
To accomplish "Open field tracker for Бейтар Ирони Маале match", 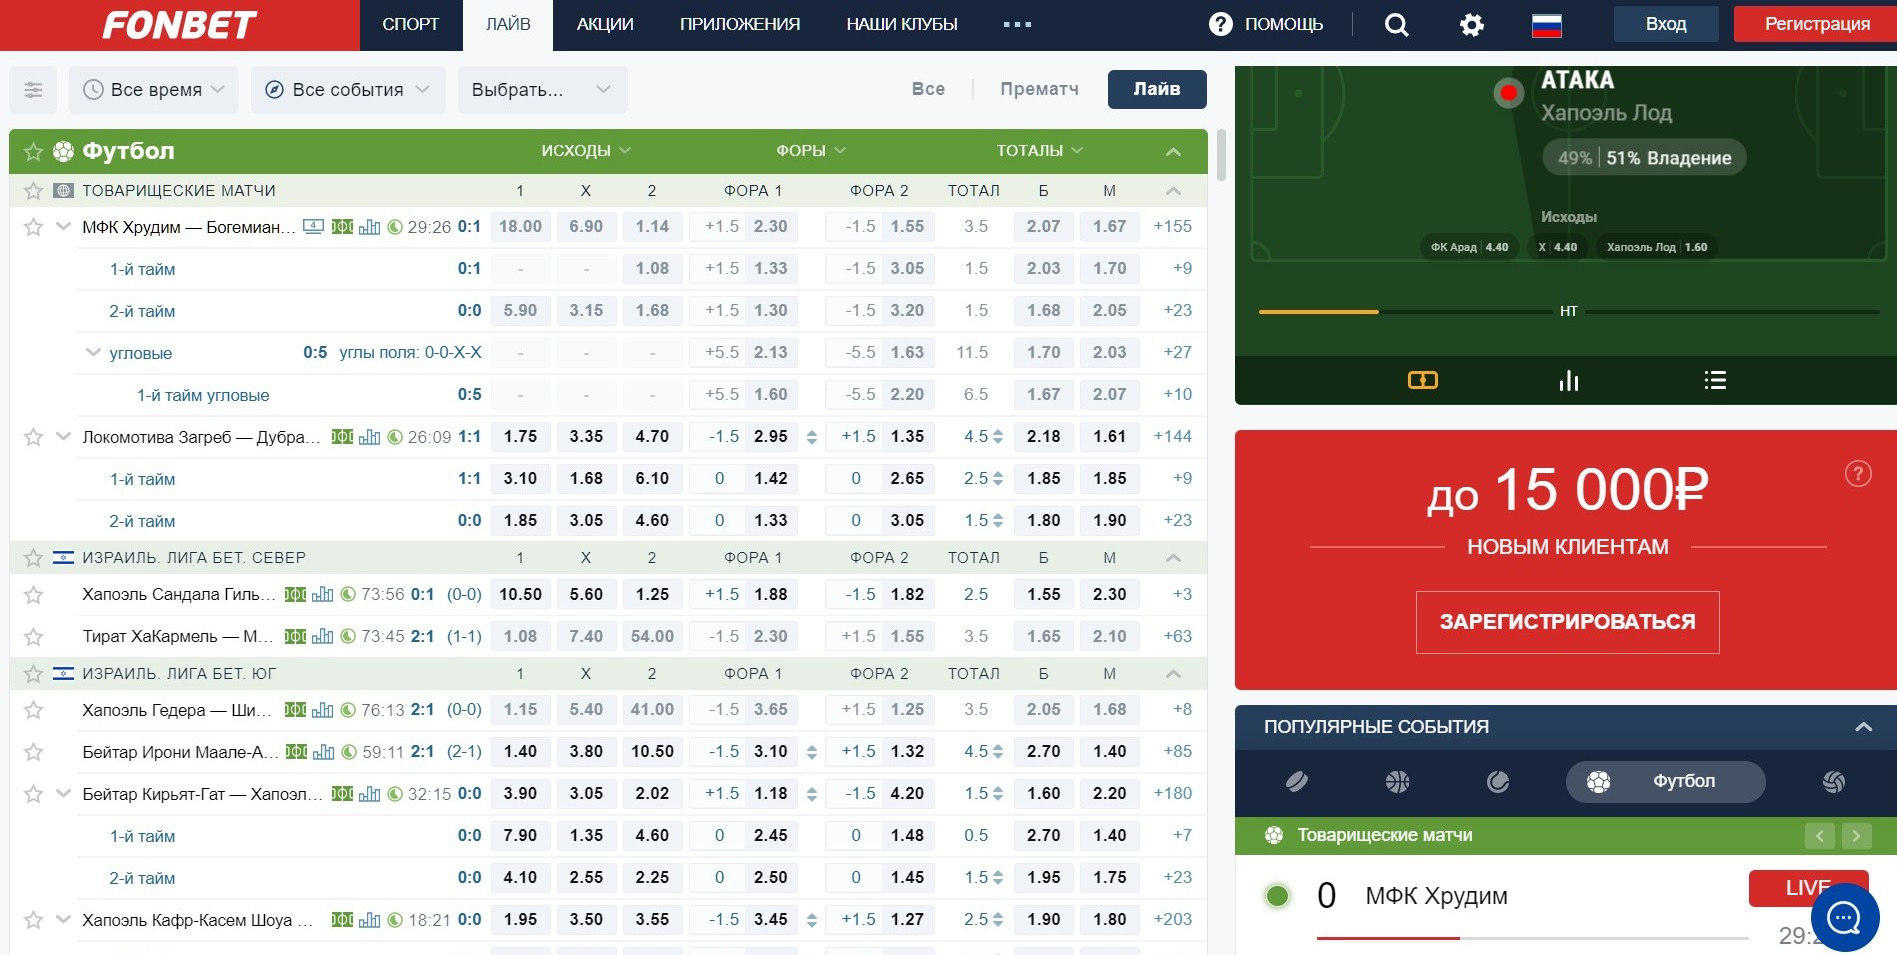I will (296, 752).
